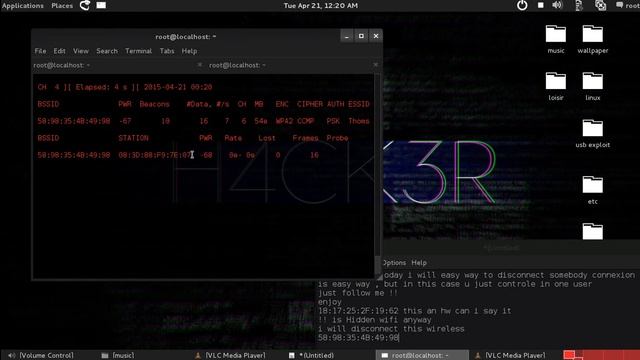640x360 pixels.
Task: Open Help menu in the text editor
Action: (419, 263)
